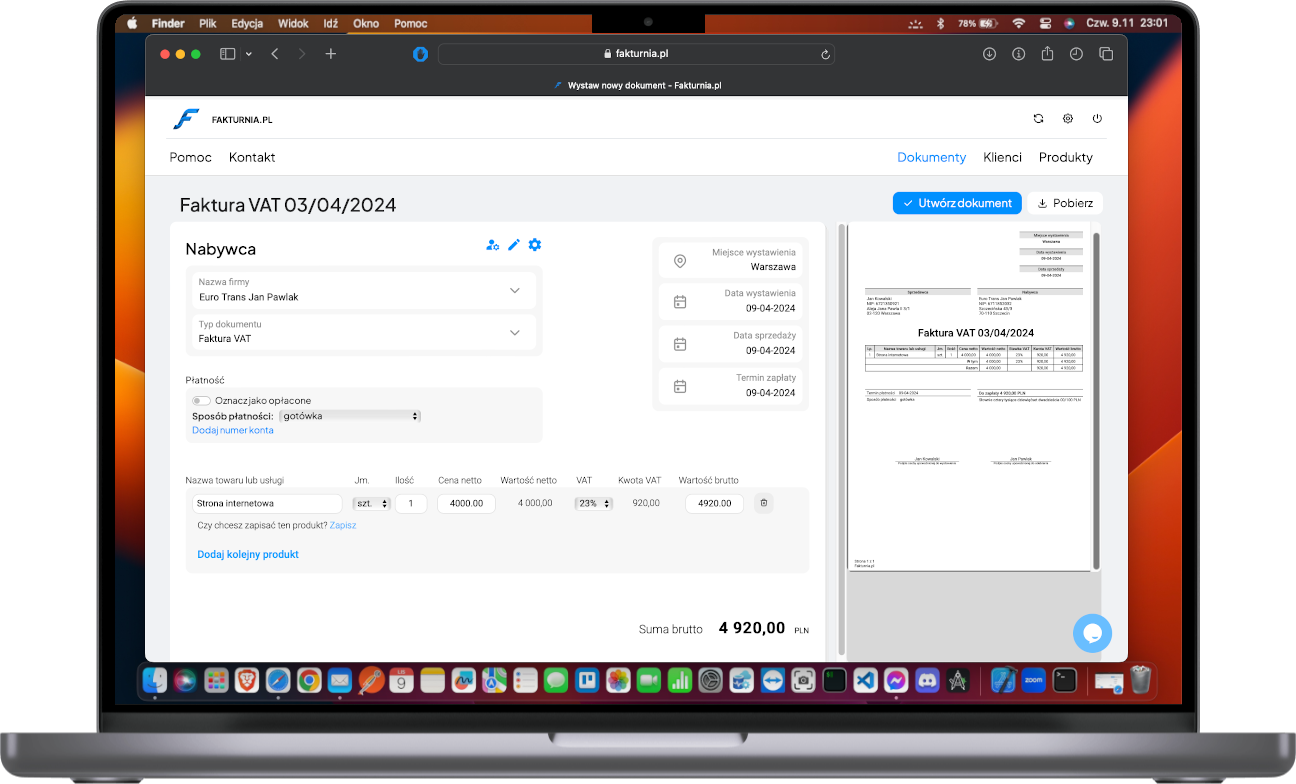This screenshot has width=1296, height=784.
Task: Open the Produkty tab
Action: (1065, 157)
